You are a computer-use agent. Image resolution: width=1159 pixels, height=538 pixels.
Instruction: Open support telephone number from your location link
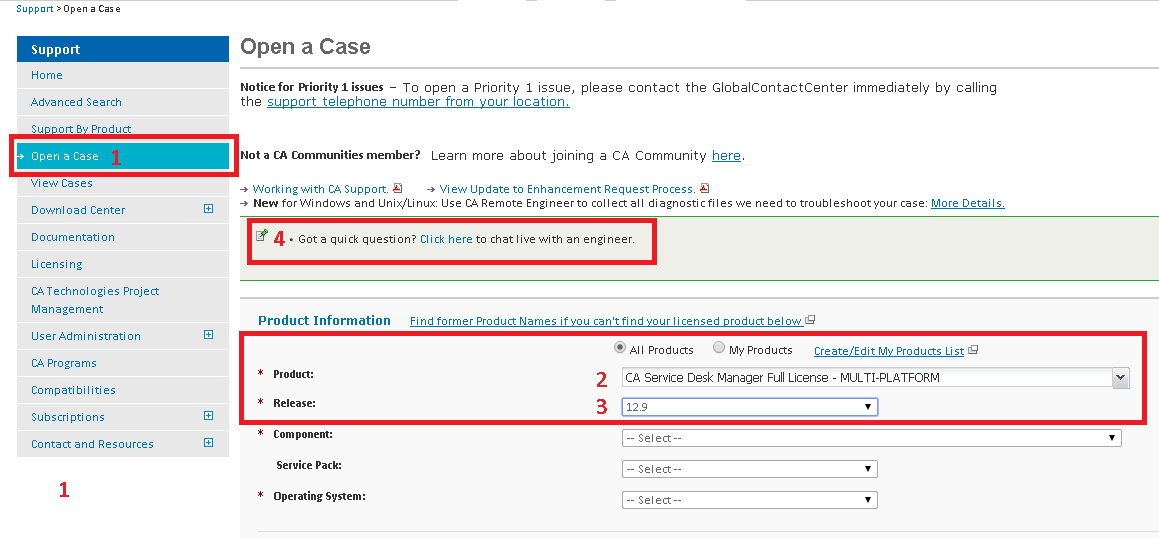[418, 102]
